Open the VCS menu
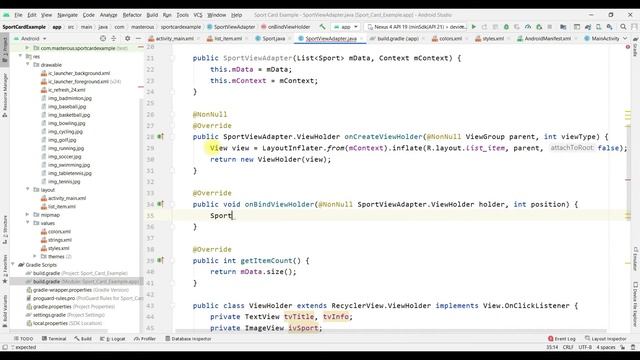This screenshot has width=640, height=360. click(x=198, y=15)
